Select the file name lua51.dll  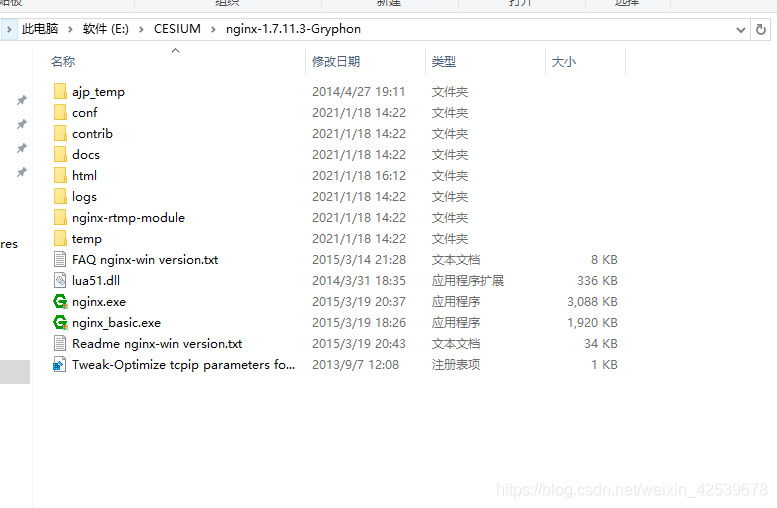pos(96,281)
